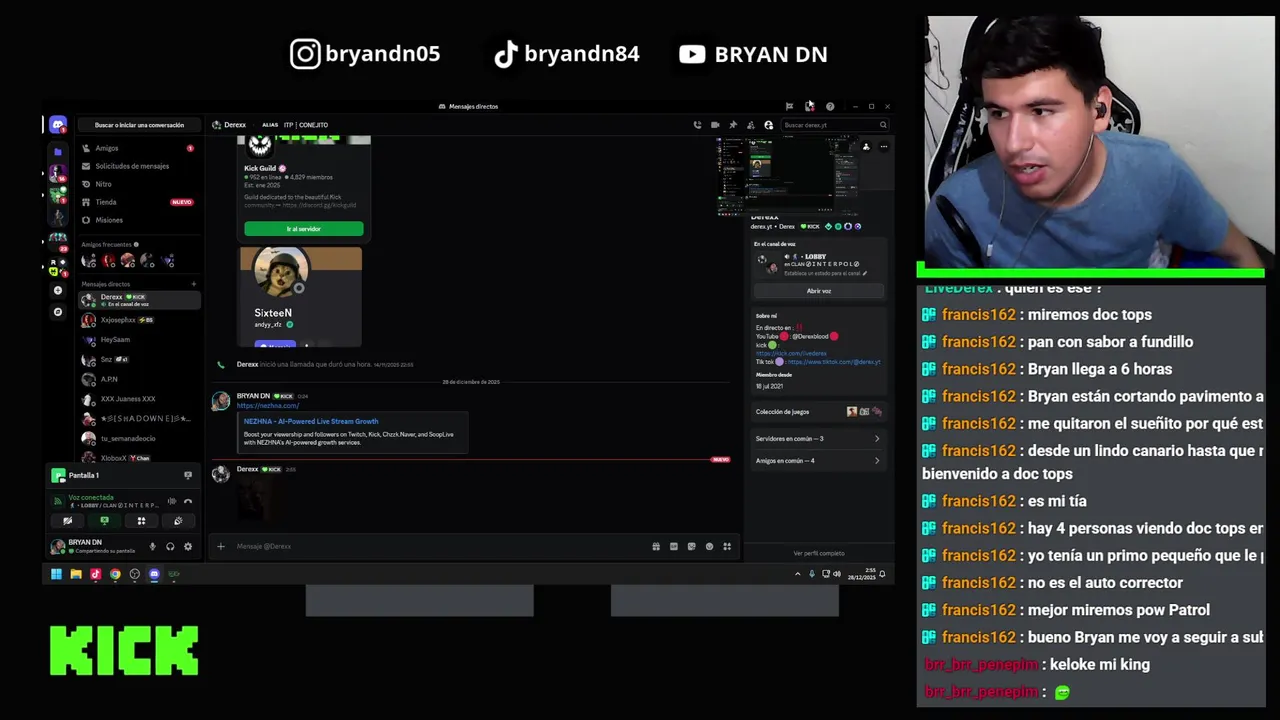Viewport: 1280px width, 720px height.
Task: Mute microphone in user panel
Action: pos(152,546)
